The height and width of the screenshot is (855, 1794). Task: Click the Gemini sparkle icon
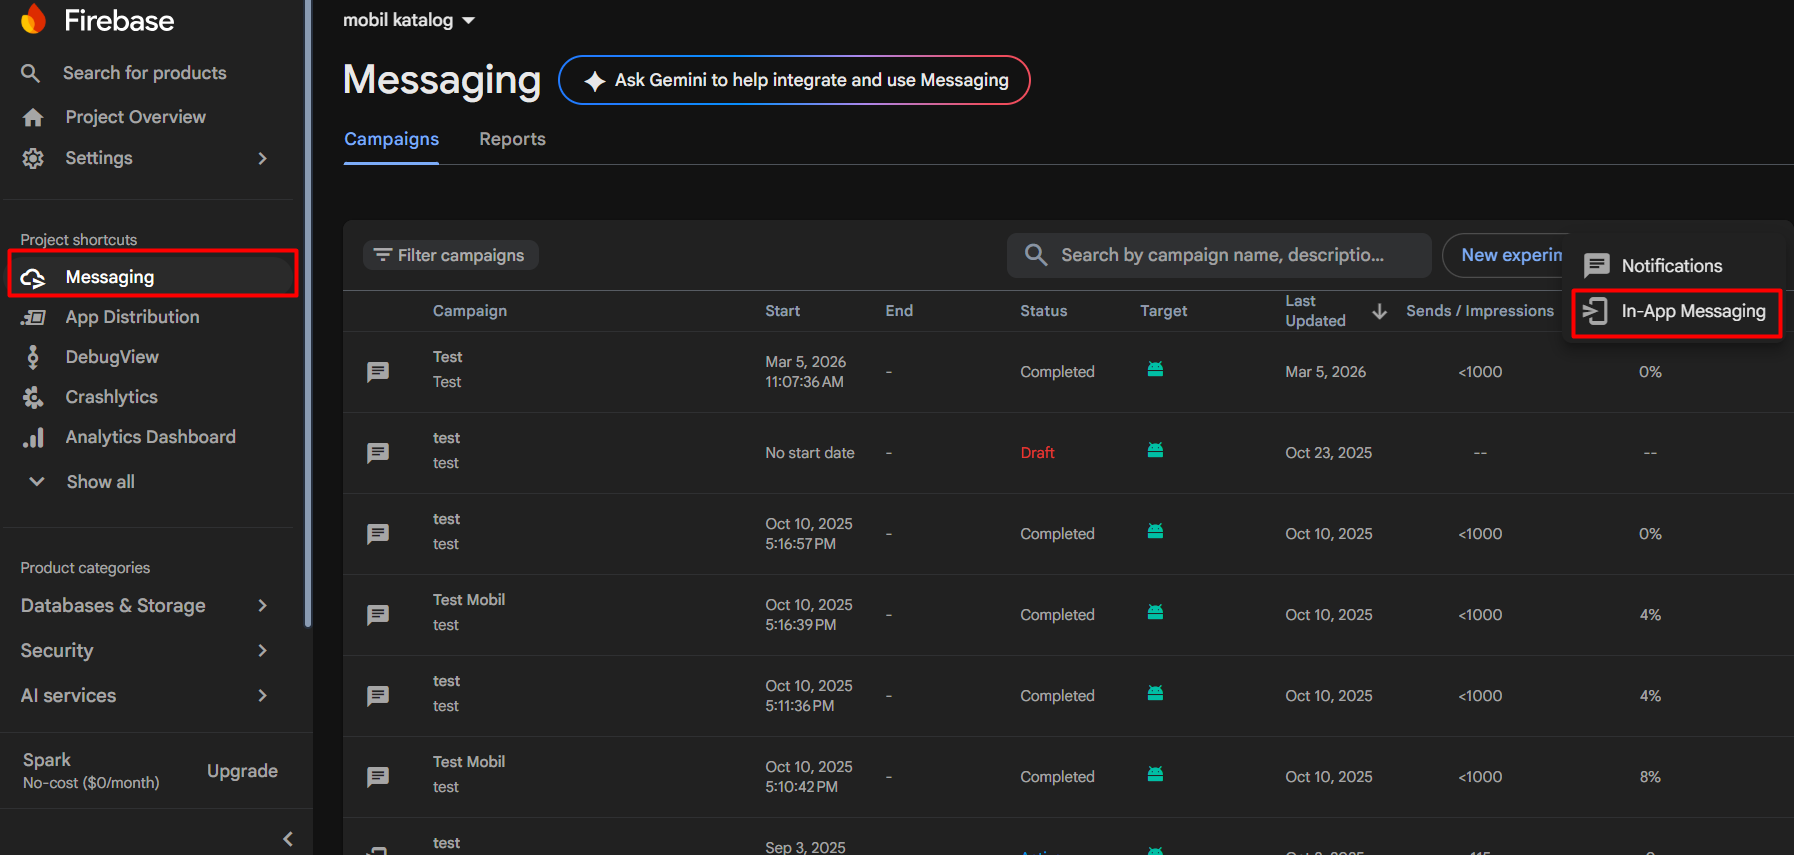pyautogui.click(x=595, y=81)
